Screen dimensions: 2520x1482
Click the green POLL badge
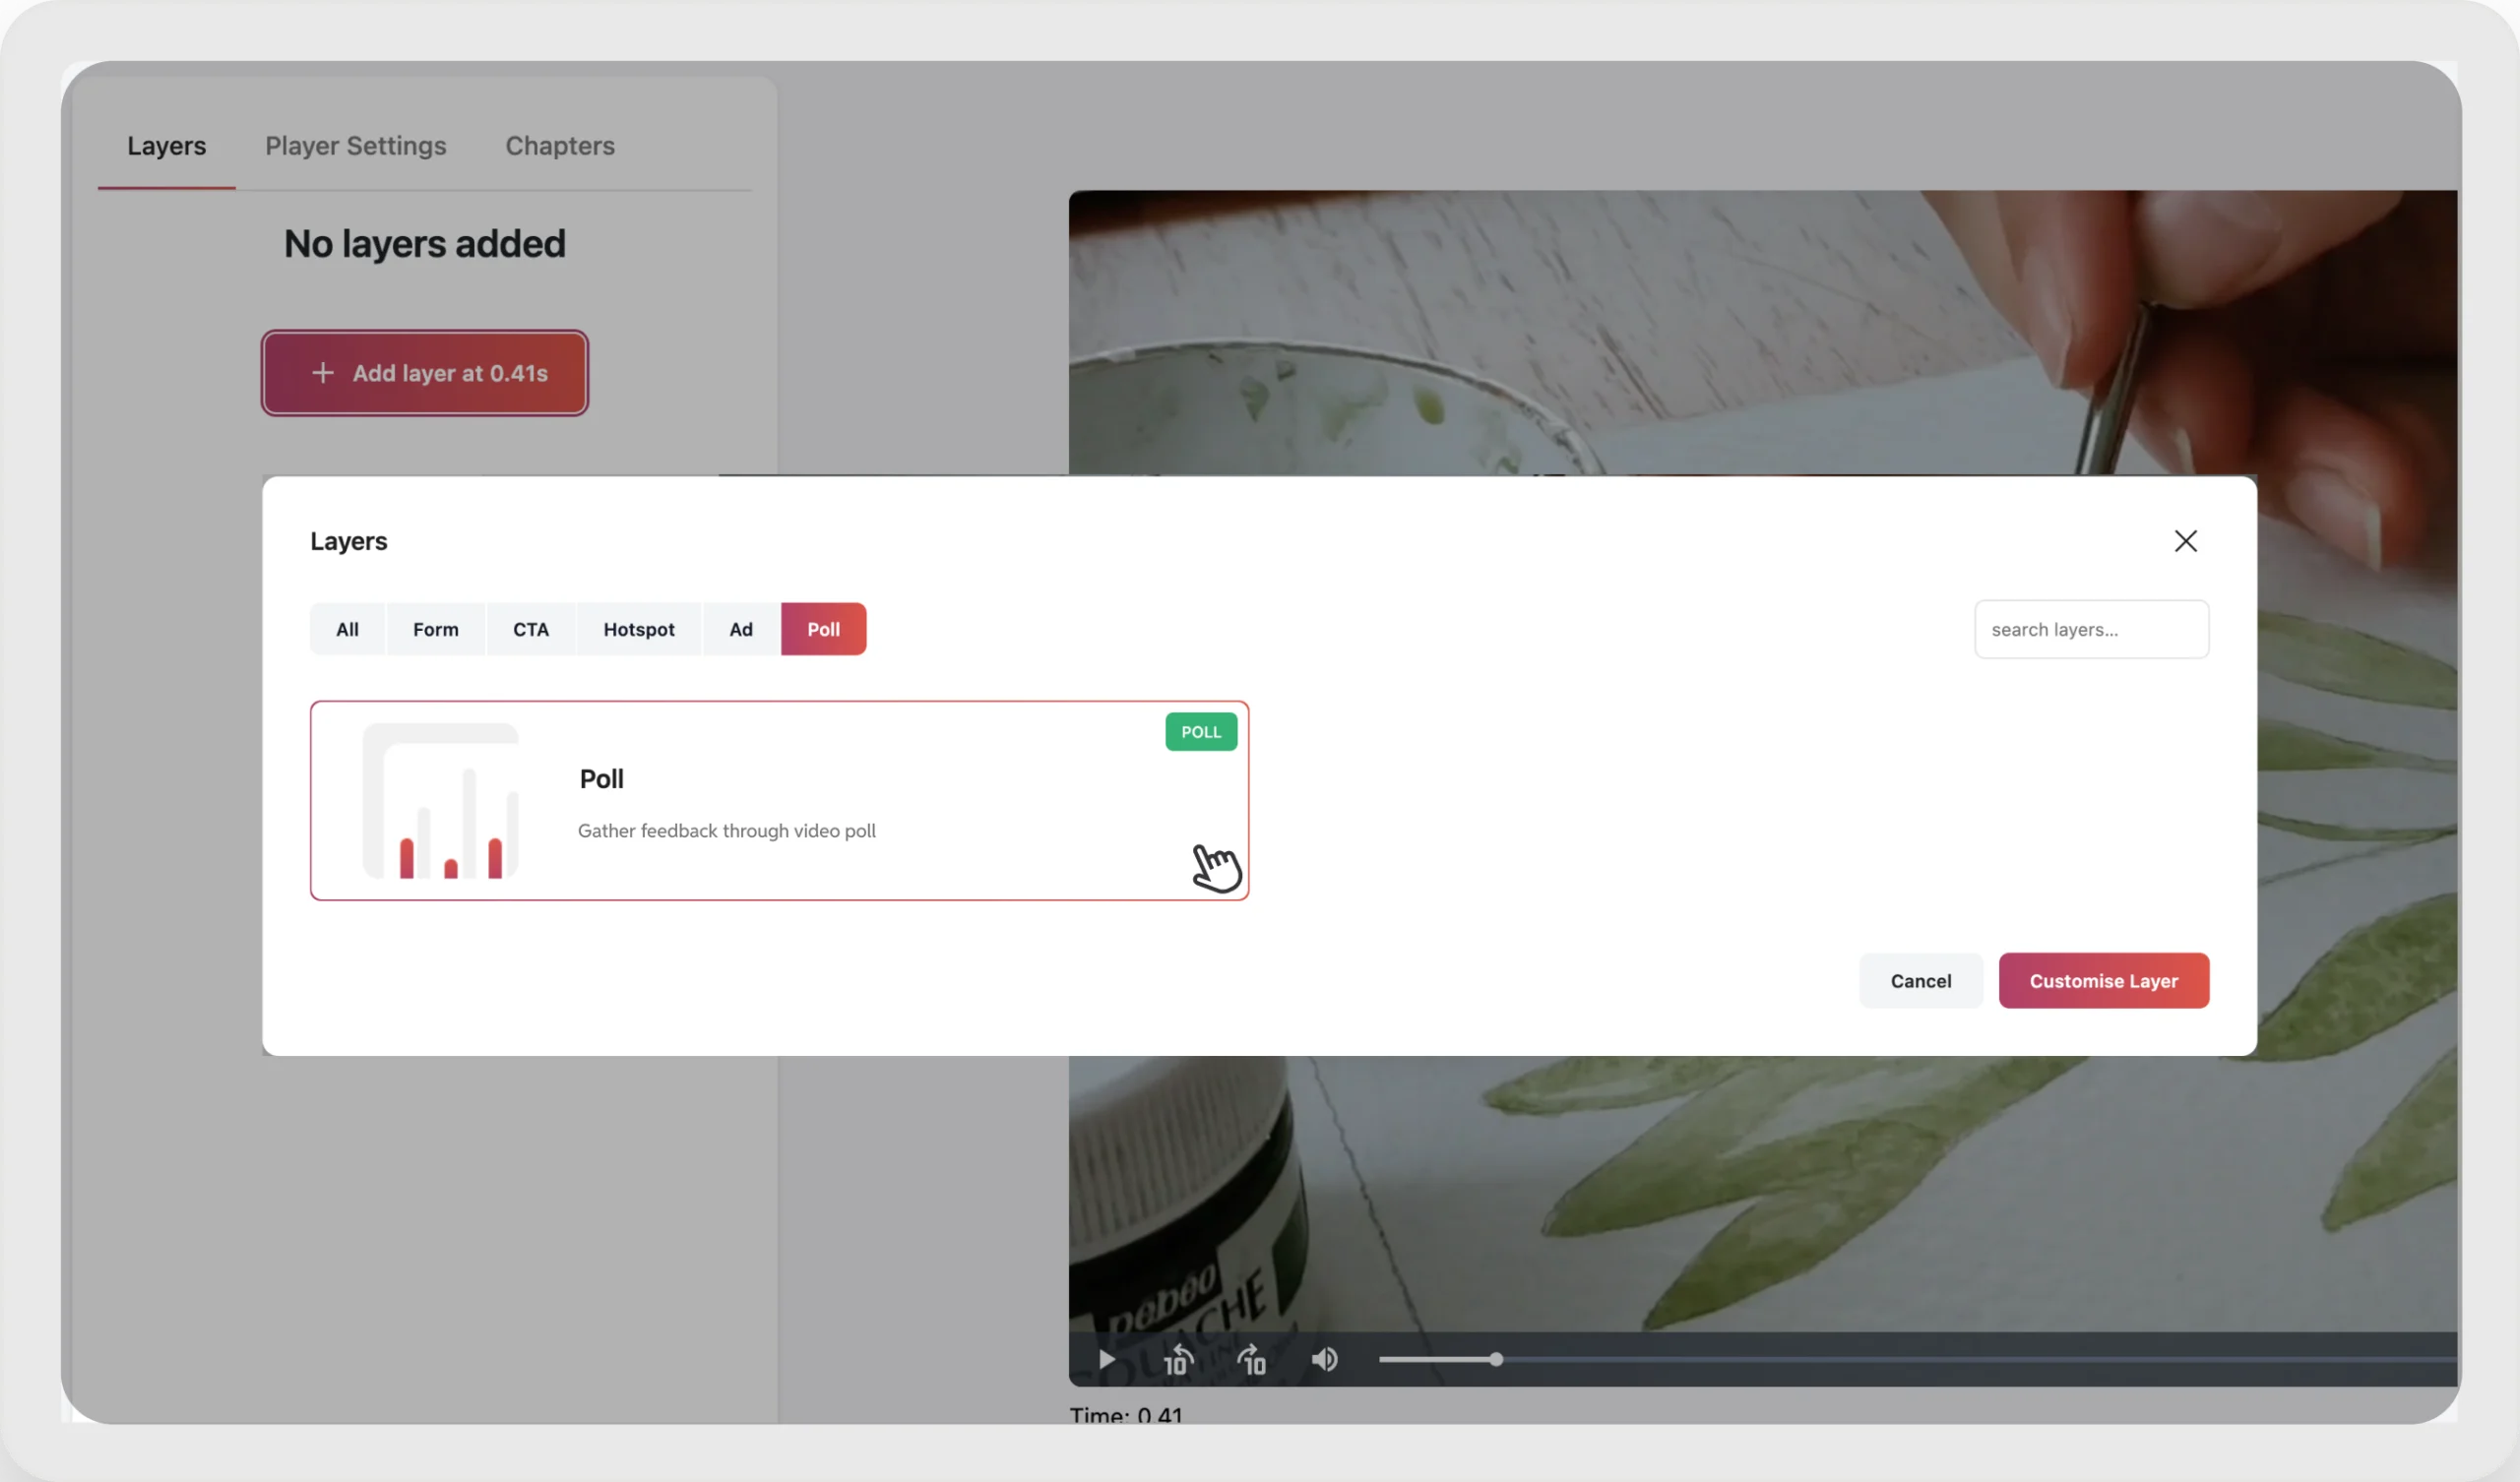coord(1201,732)
